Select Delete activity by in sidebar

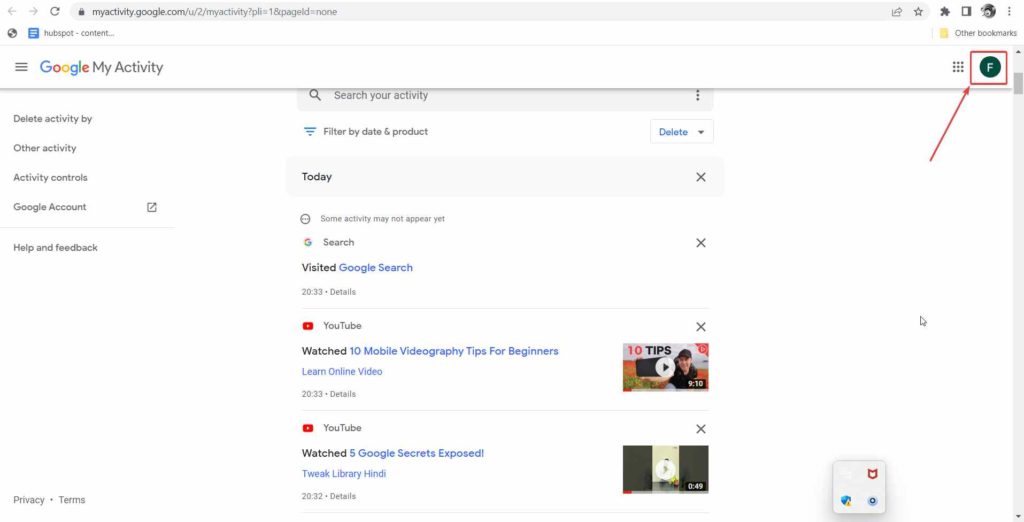coord(53,119)
